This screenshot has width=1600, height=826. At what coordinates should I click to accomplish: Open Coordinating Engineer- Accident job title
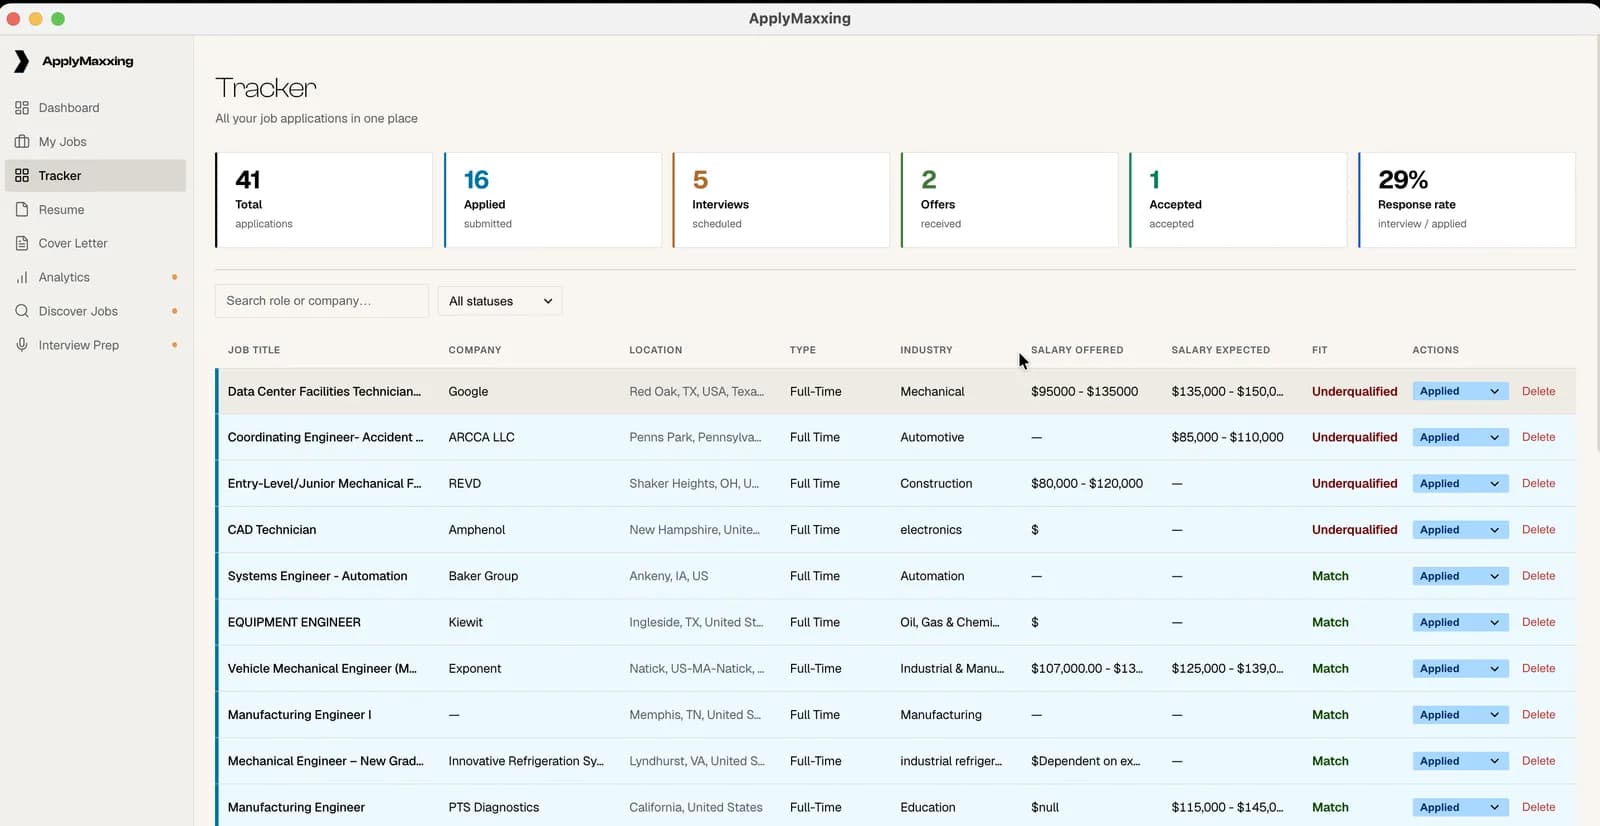325,437
